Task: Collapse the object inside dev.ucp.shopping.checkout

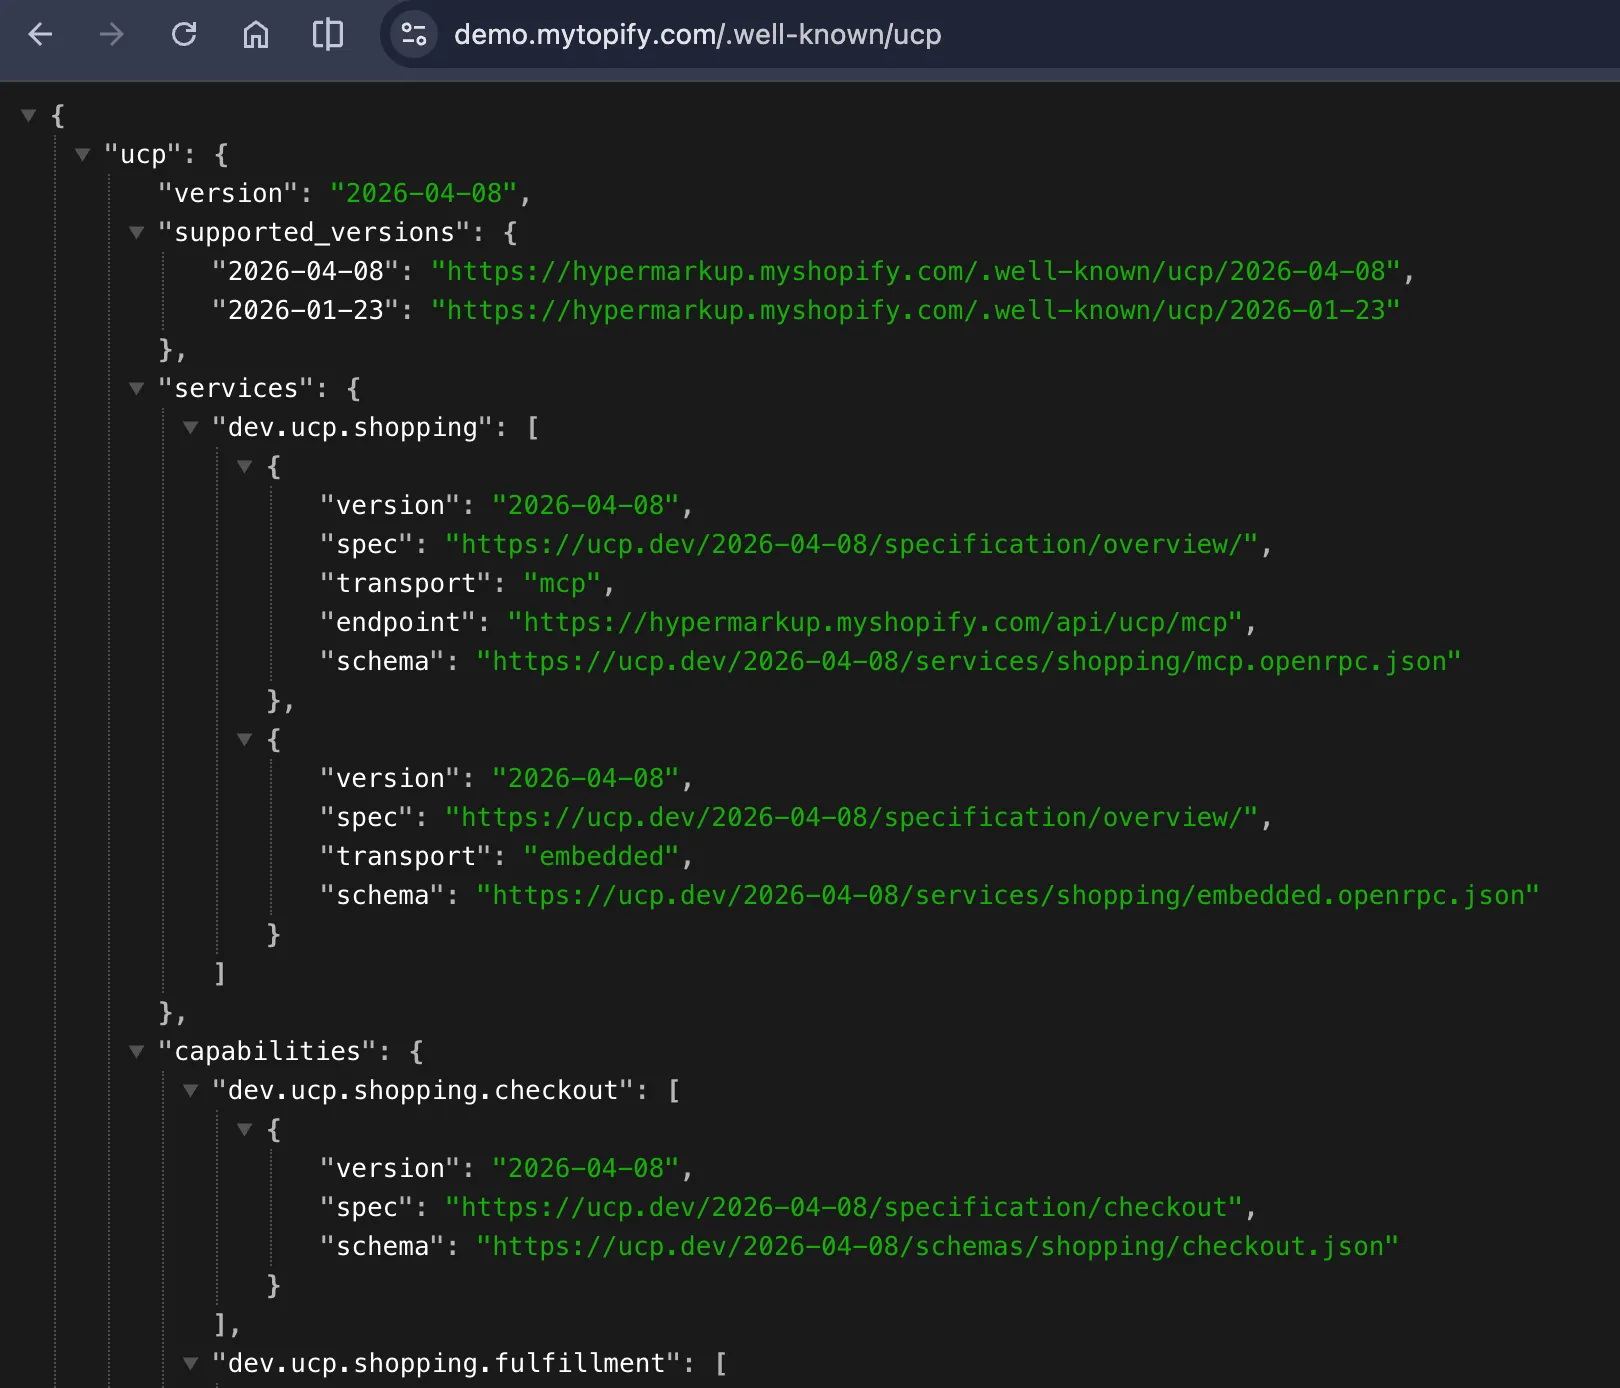Action: [x=245, y=1130]
